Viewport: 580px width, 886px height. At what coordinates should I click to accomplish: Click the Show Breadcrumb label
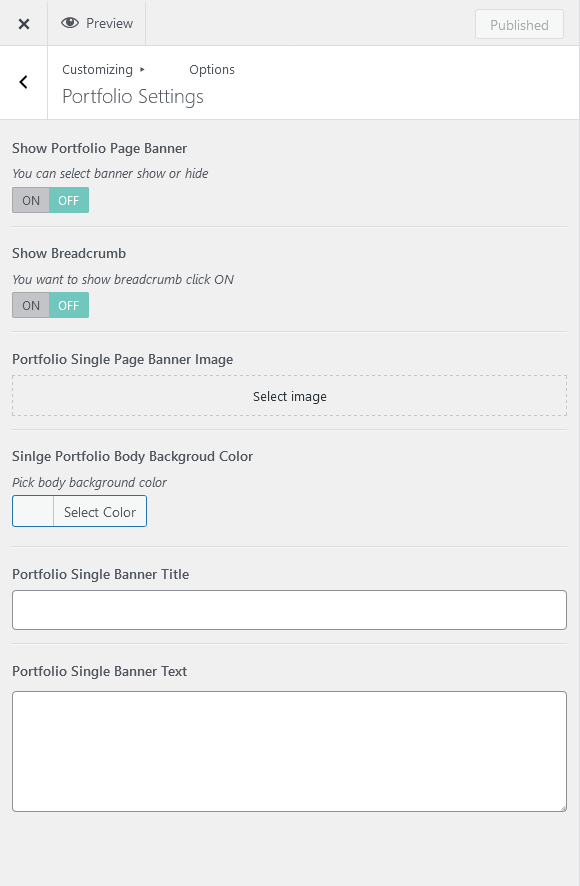[69, 253]
